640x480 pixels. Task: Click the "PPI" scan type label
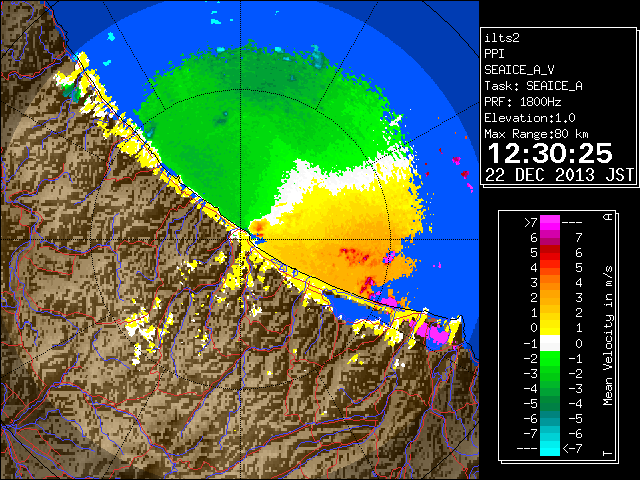pyautogui.click(x=494, y=54)
